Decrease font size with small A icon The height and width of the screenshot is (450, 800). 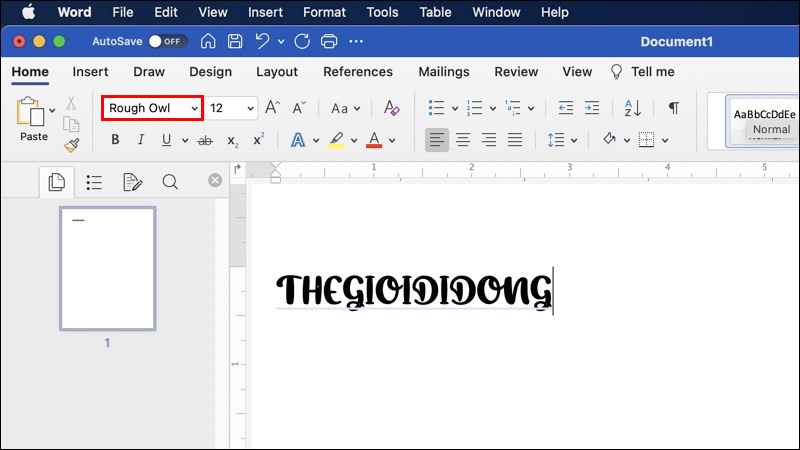[x=299, y=108]
